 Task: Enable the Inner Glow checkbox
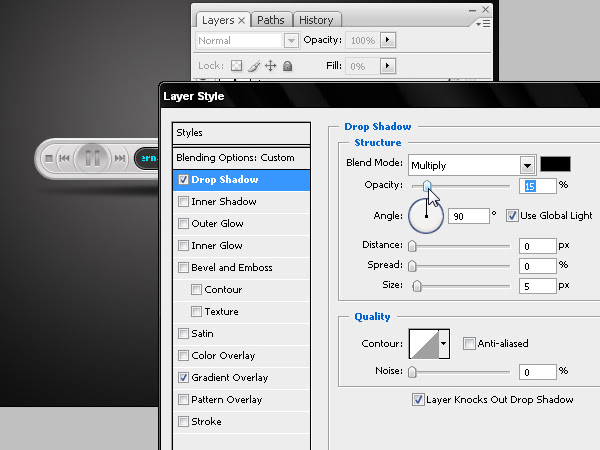coord(183,245)
